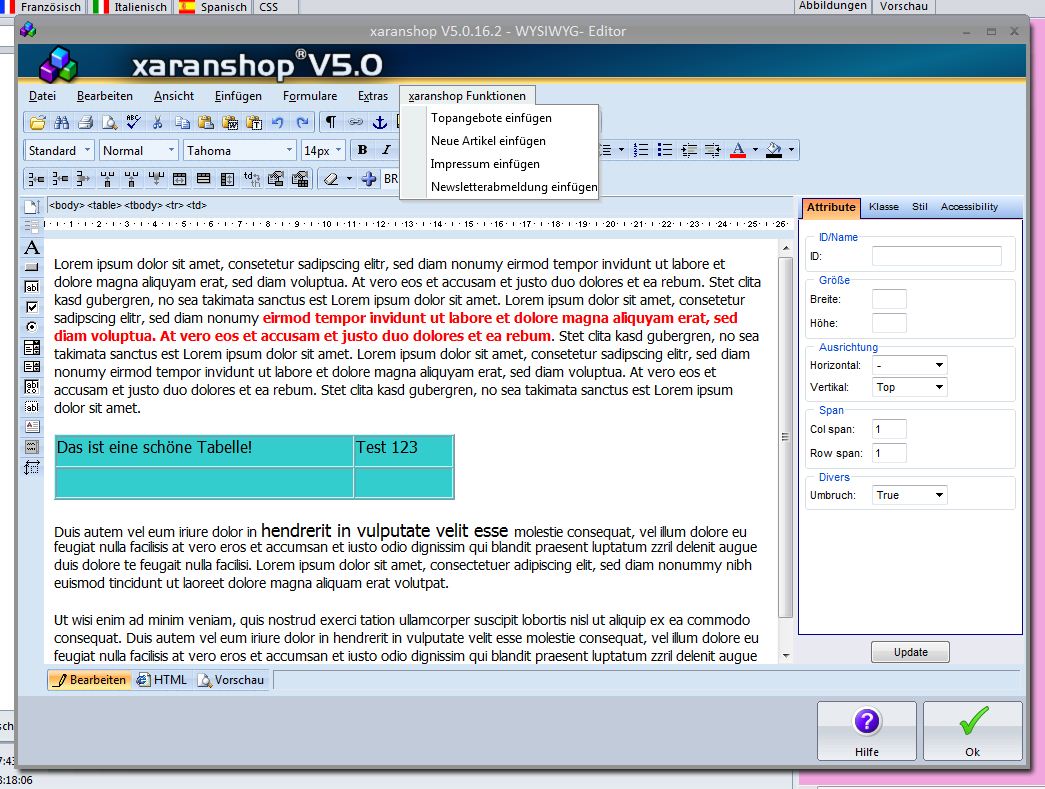
Task: Choose Impressum einfügen menu entry
Action: 485,164
